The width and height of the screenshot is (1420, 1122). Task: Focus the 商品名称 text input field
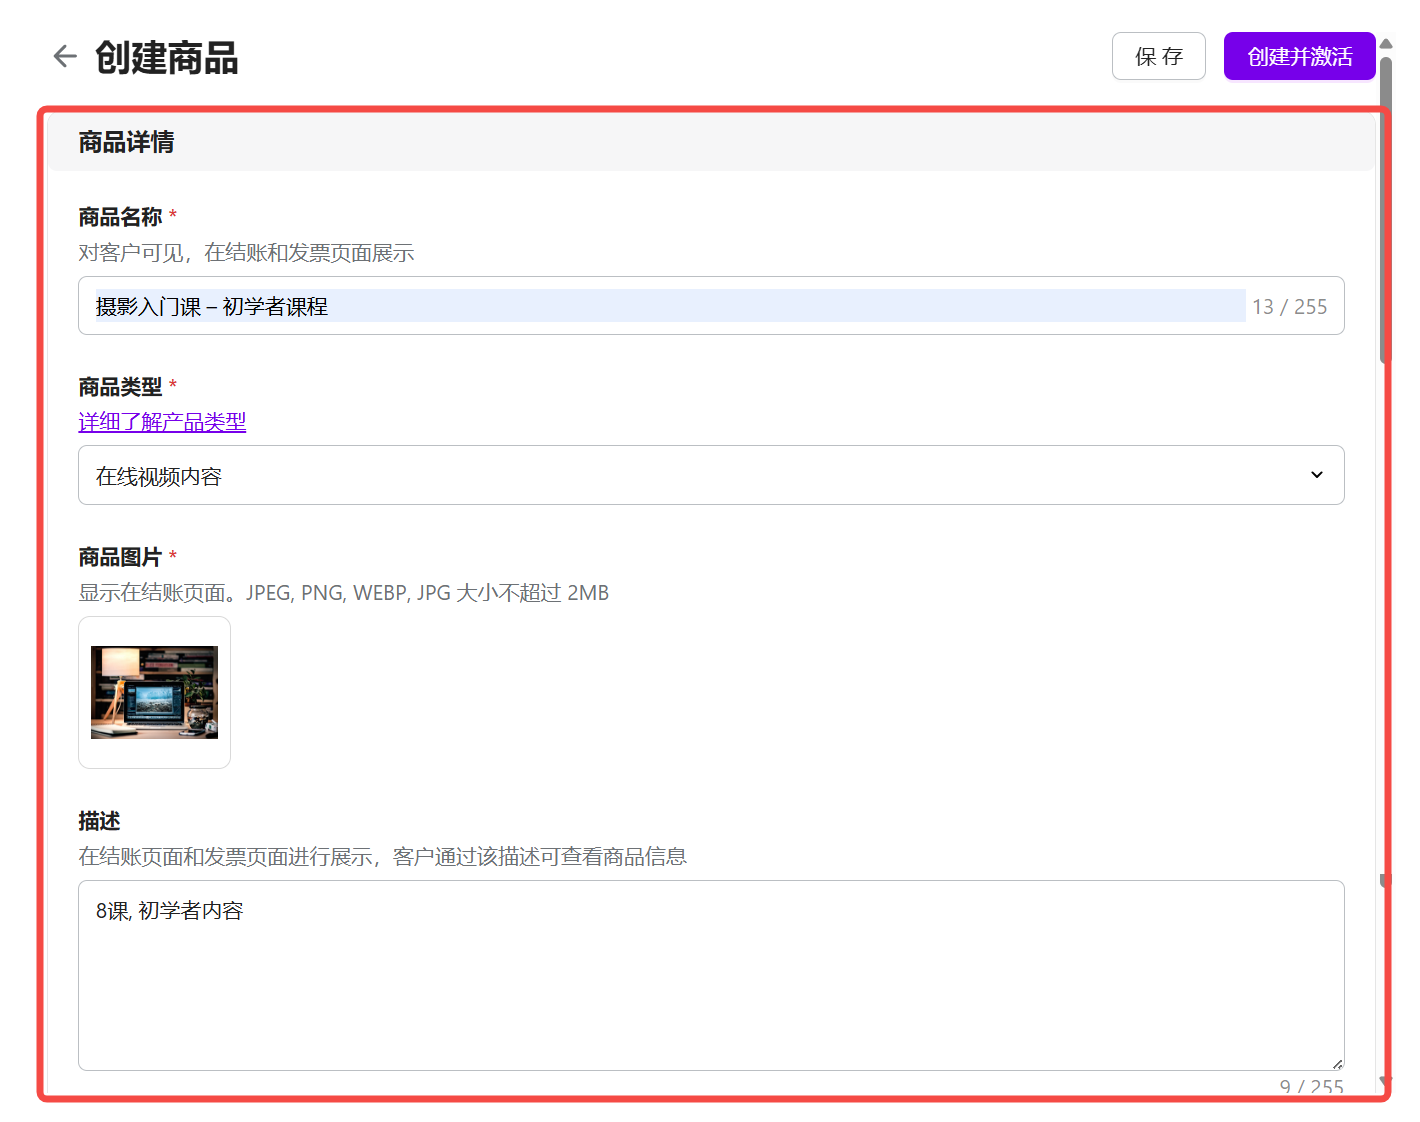(670, 306)
